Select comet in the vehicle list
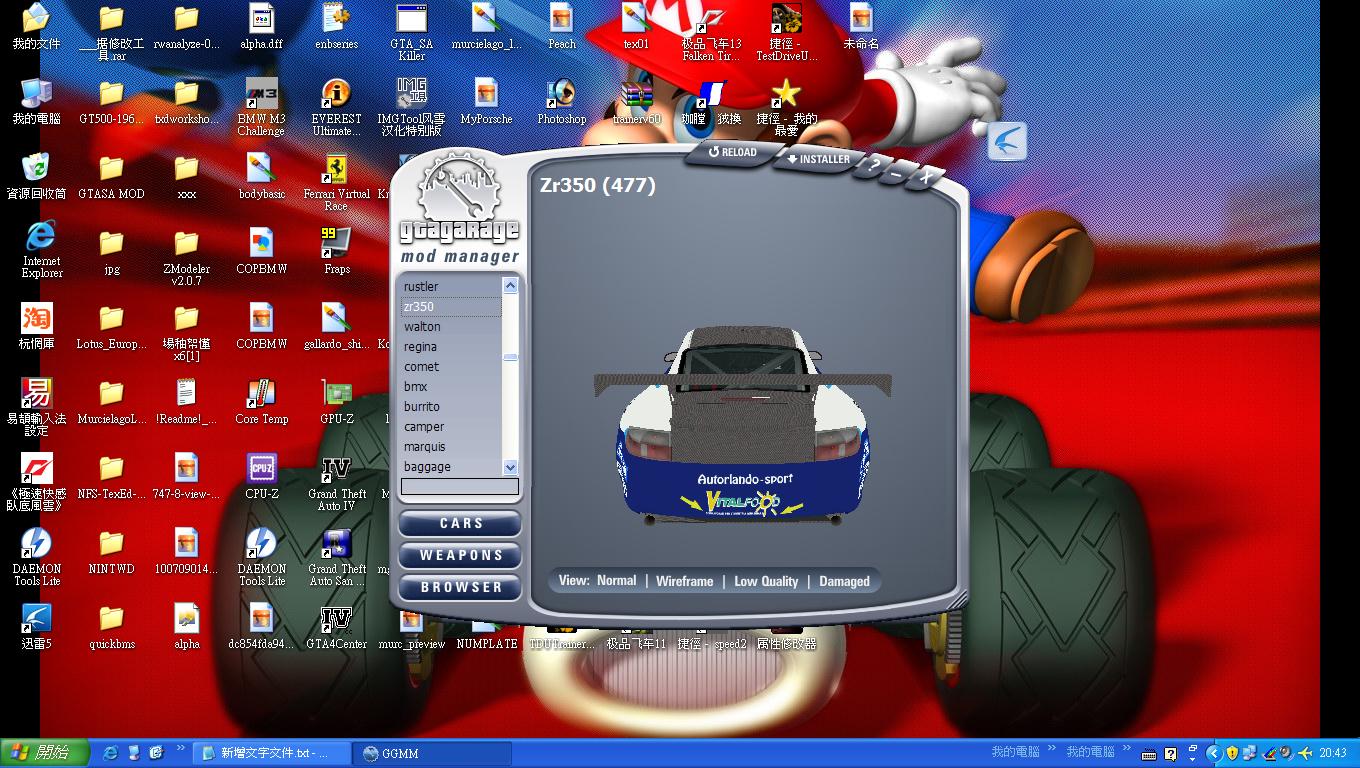This screenshot has height=768, width=1360. (x=451, y=367)
